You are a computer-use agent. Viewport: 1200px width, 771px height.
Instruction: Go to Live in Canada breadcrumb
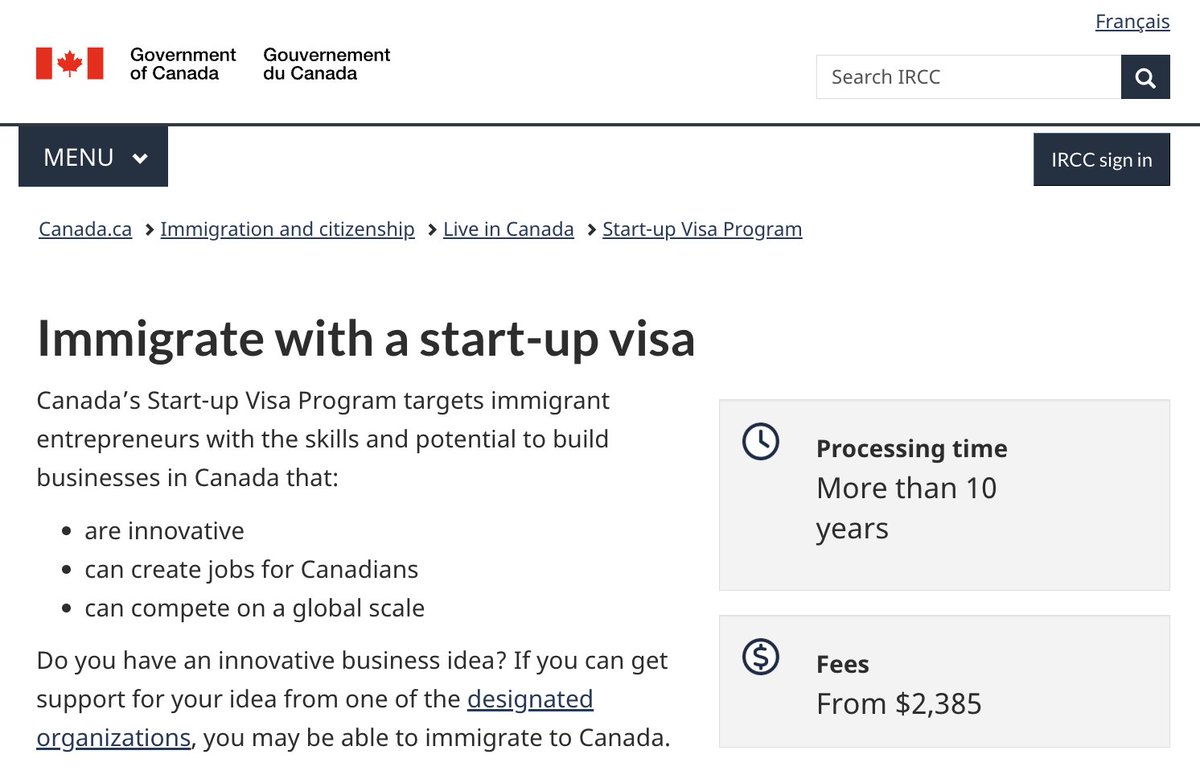[x=508, y=229]
